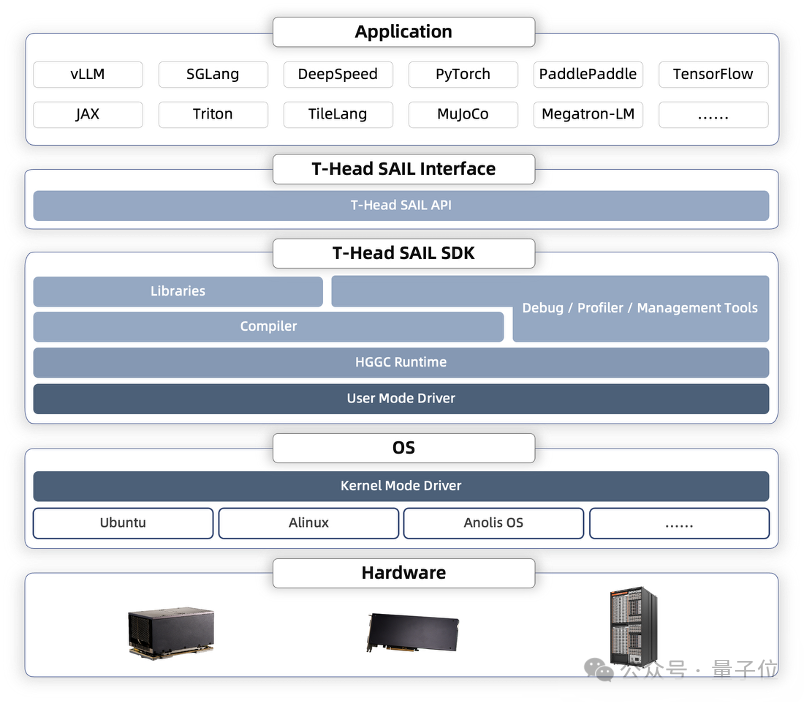The height and width of the screenshot is (702, 804).
Task: Click the JAX box
Action: point(88,114)
